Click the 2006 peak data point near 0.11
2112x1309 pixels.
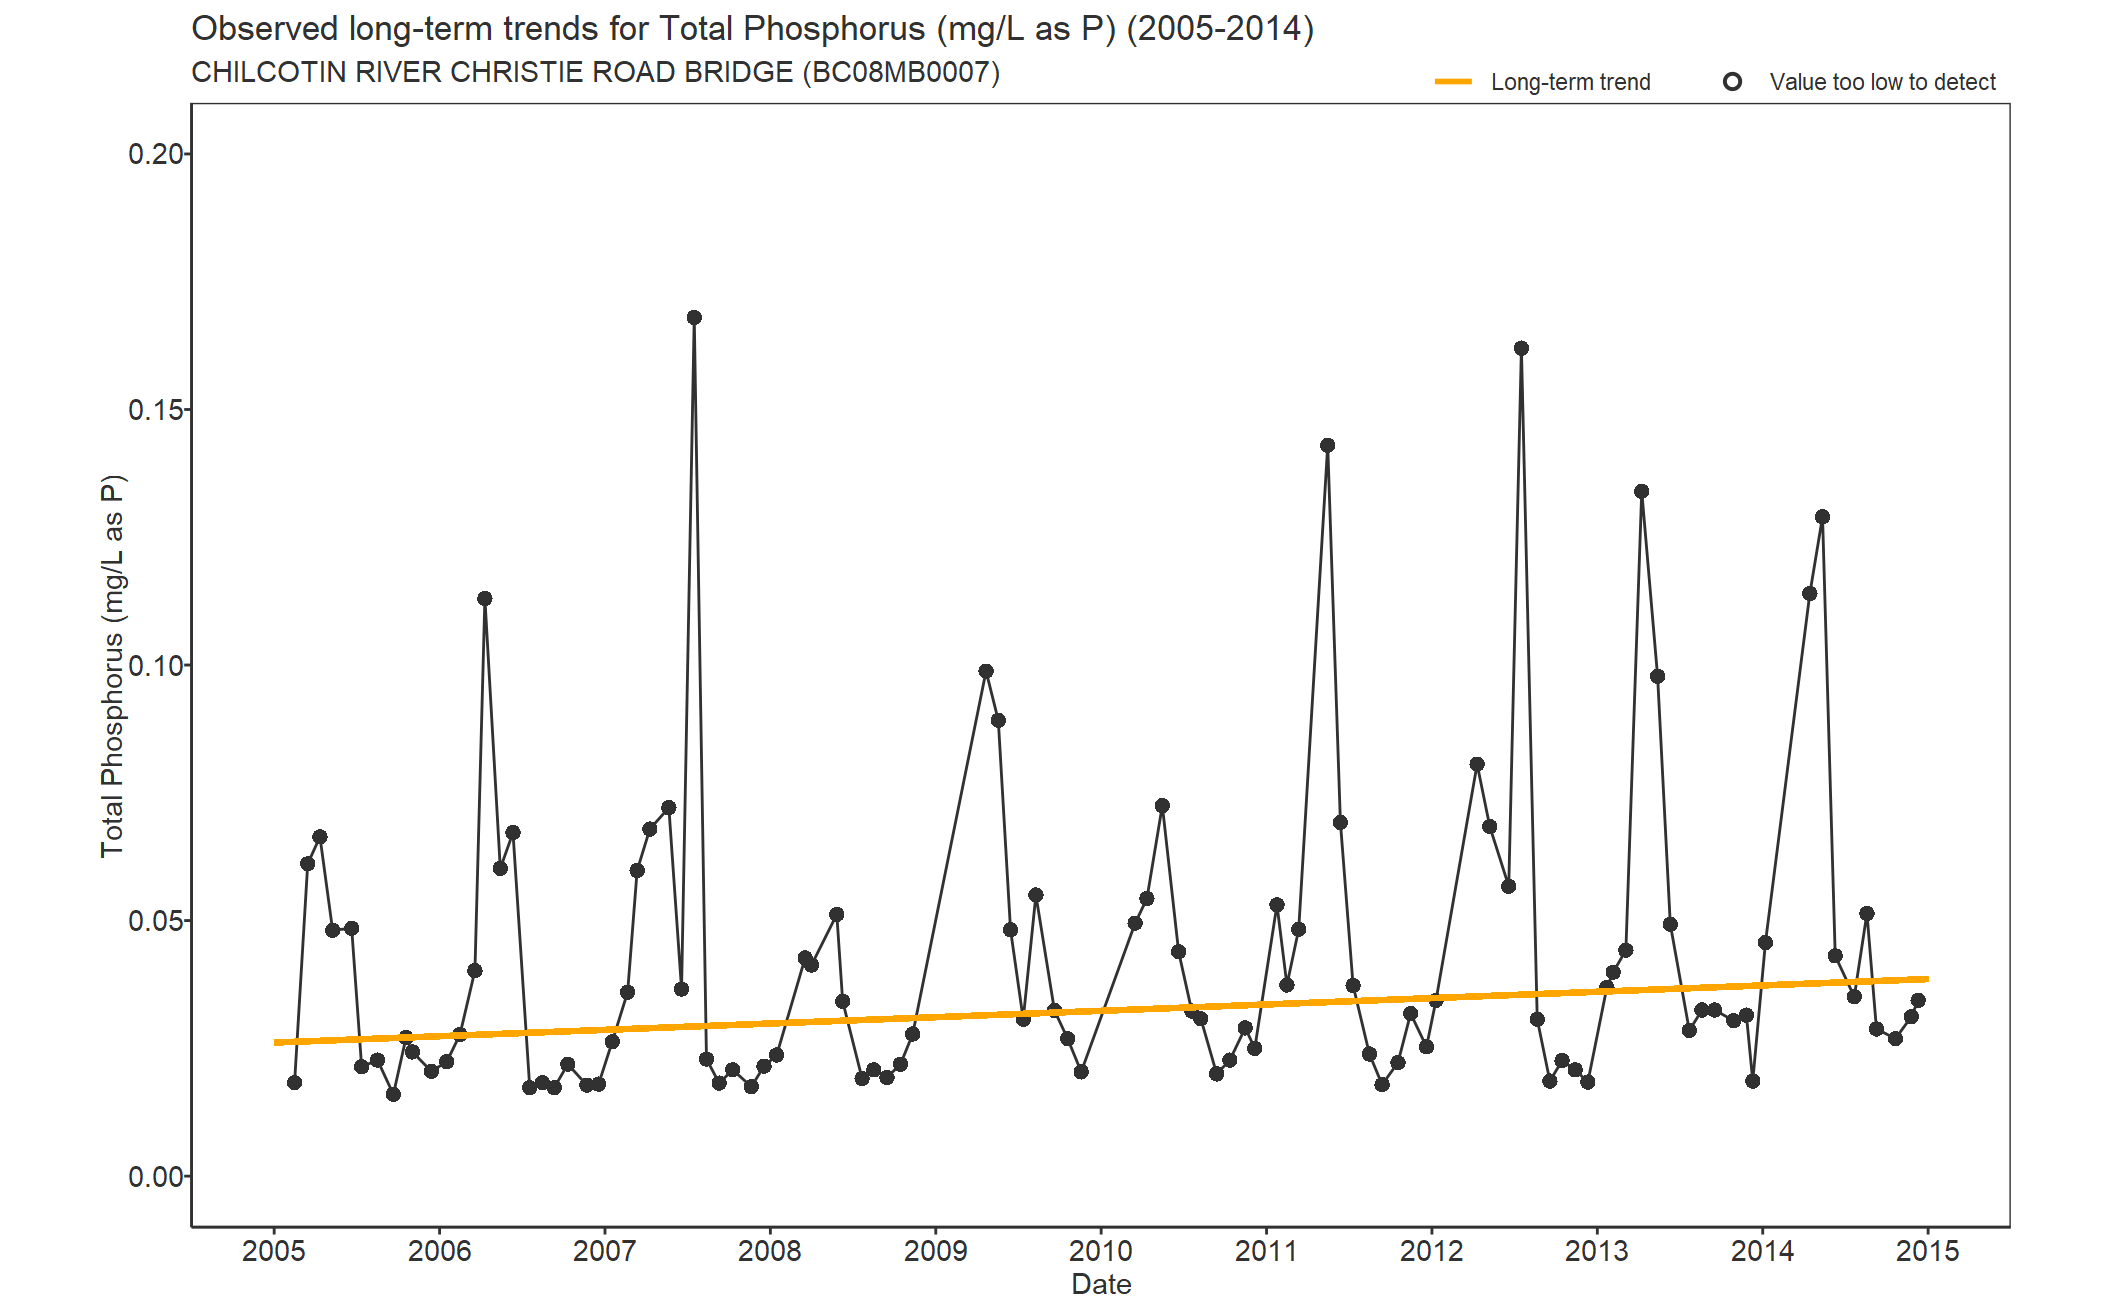484,599
